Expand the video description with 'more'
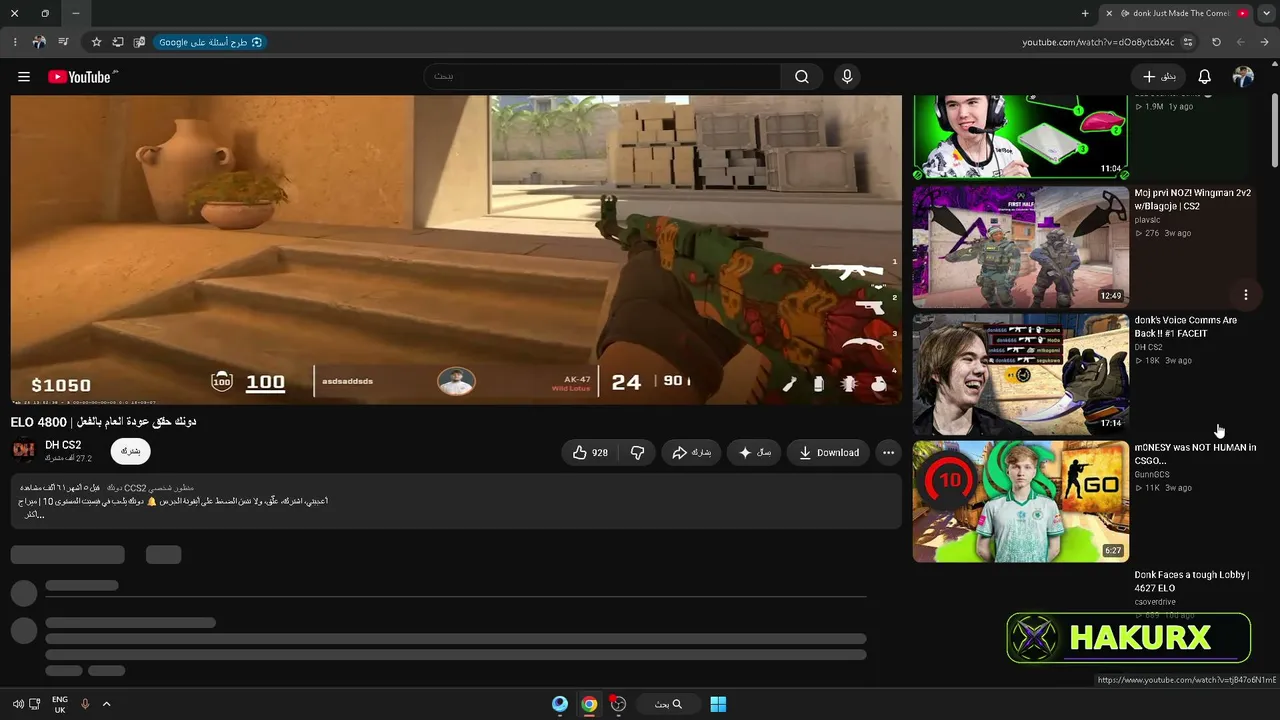The width and height of the screenshot is (1280, 720). click(35, 515)
